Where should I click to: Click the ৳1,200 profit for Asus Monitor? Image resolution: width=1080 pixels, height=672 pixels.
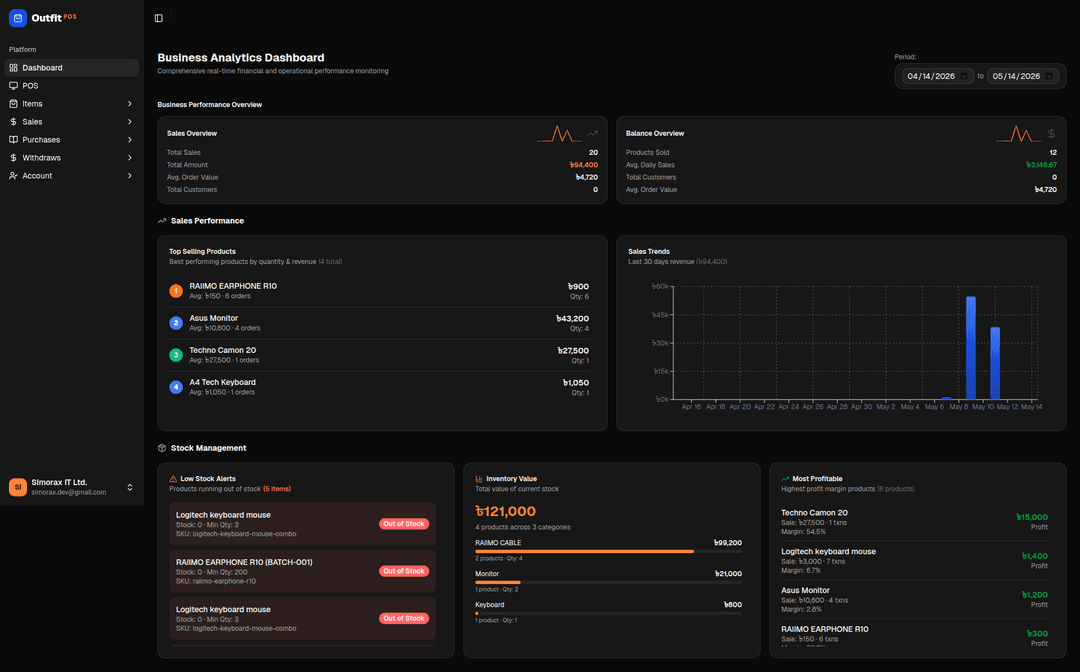click(x=1035, y=595)
